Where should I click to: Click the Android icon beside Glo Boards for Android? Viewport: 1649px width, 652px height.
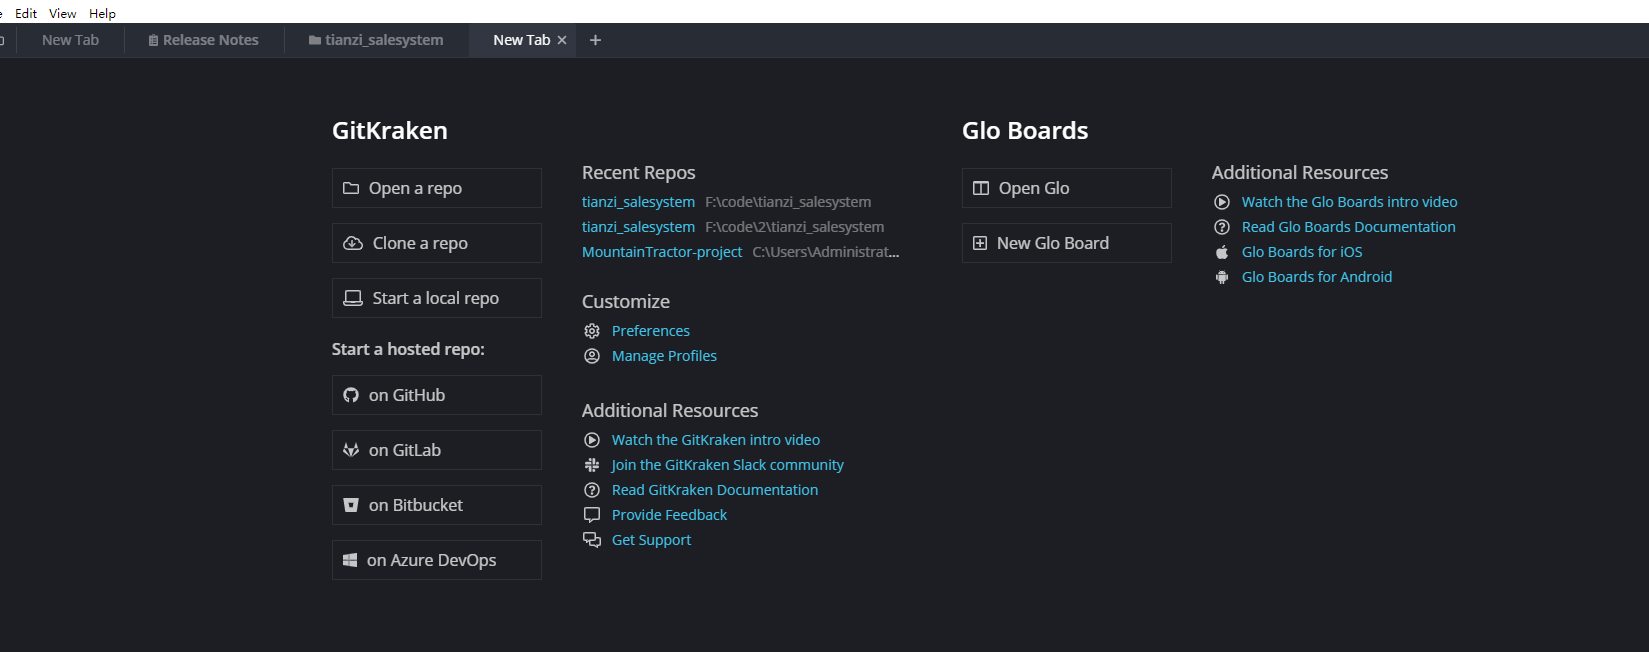1222,277
